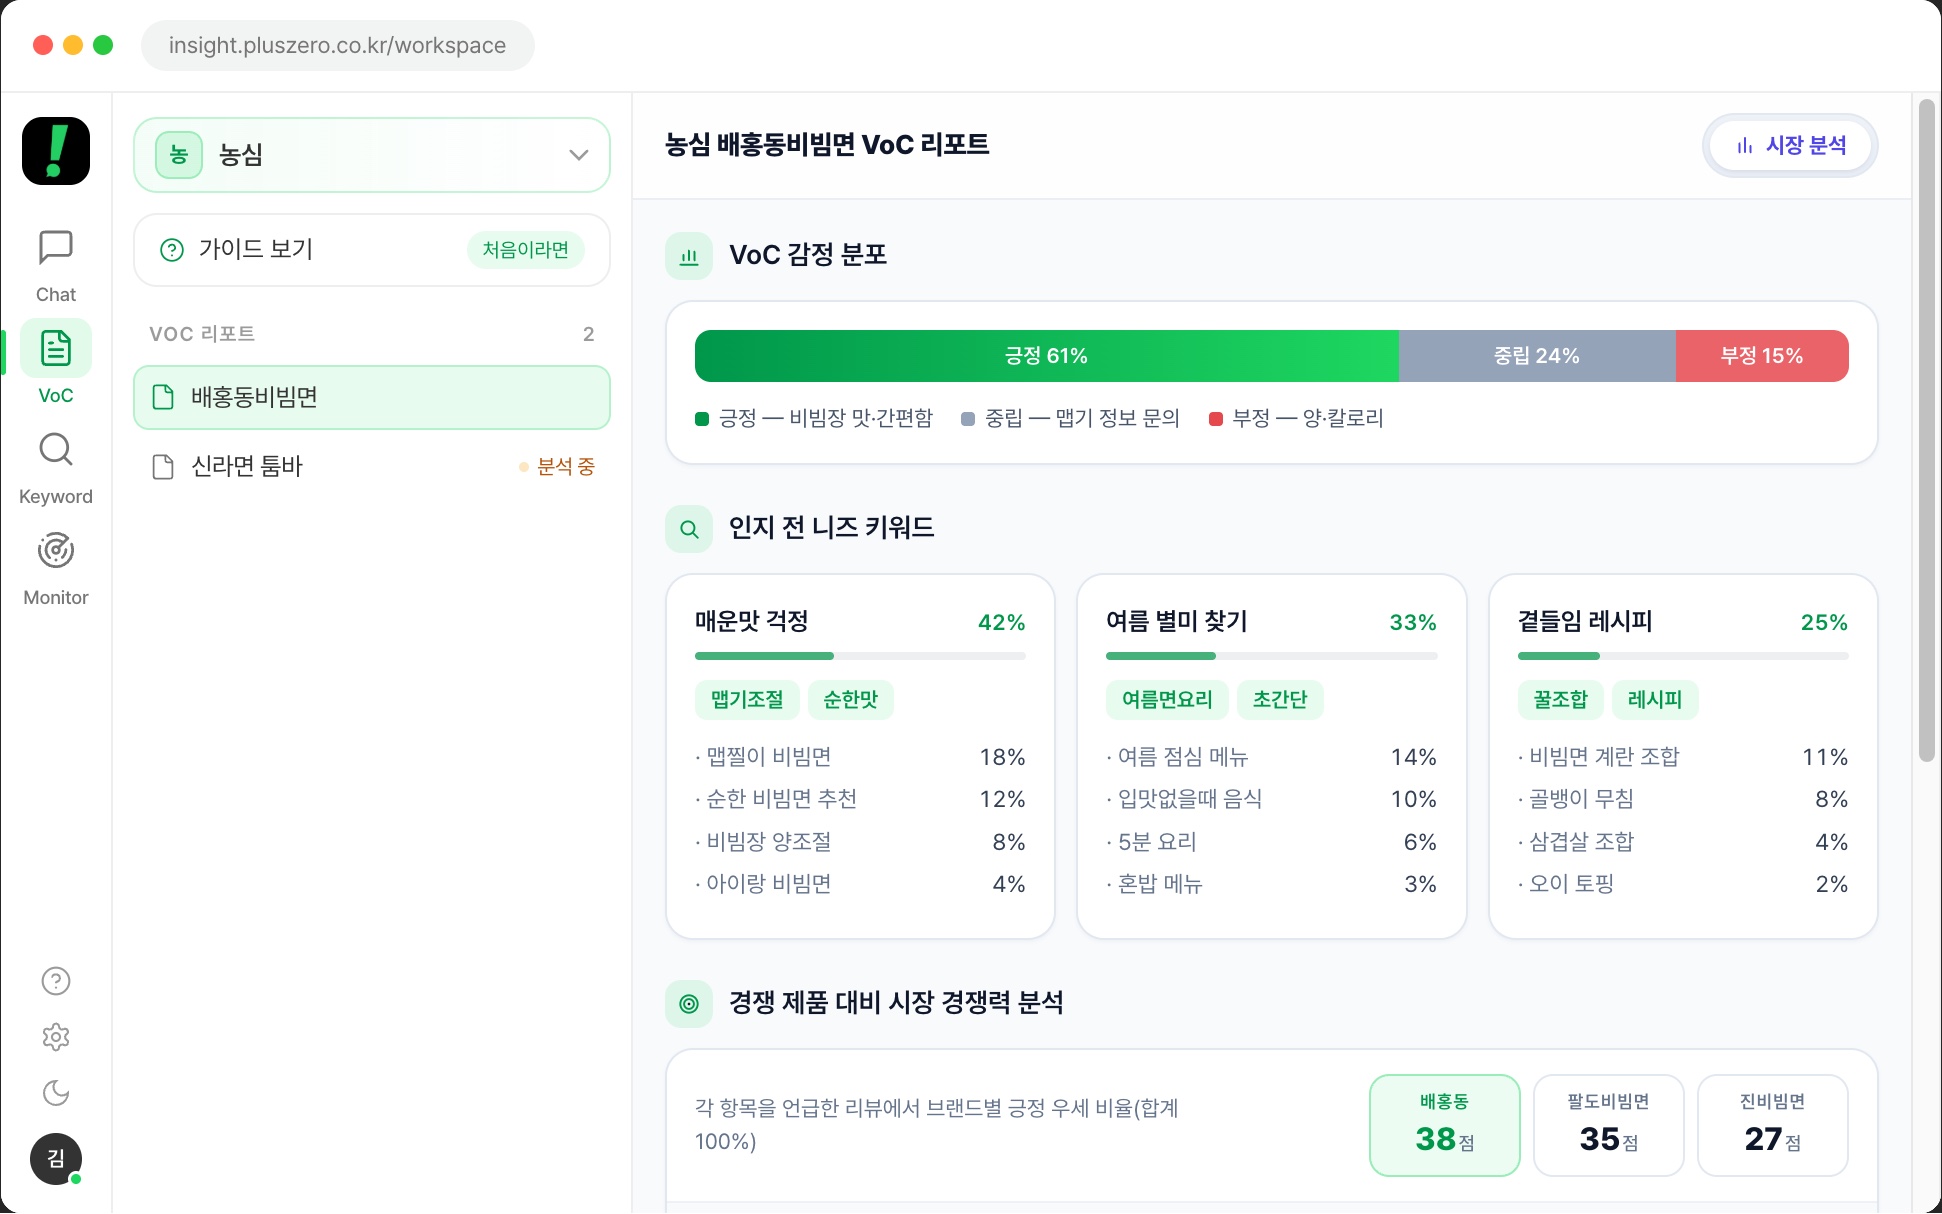Click the 처음이라면 badge
The height and width of the screenshot is (1214, 1942).
pyautogui.click(x=526, y=249)
